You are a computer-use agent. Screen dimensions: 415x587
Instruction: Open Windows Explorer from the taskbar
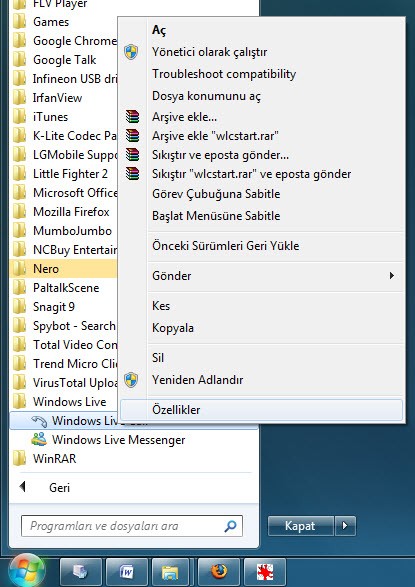click(170, 572)
